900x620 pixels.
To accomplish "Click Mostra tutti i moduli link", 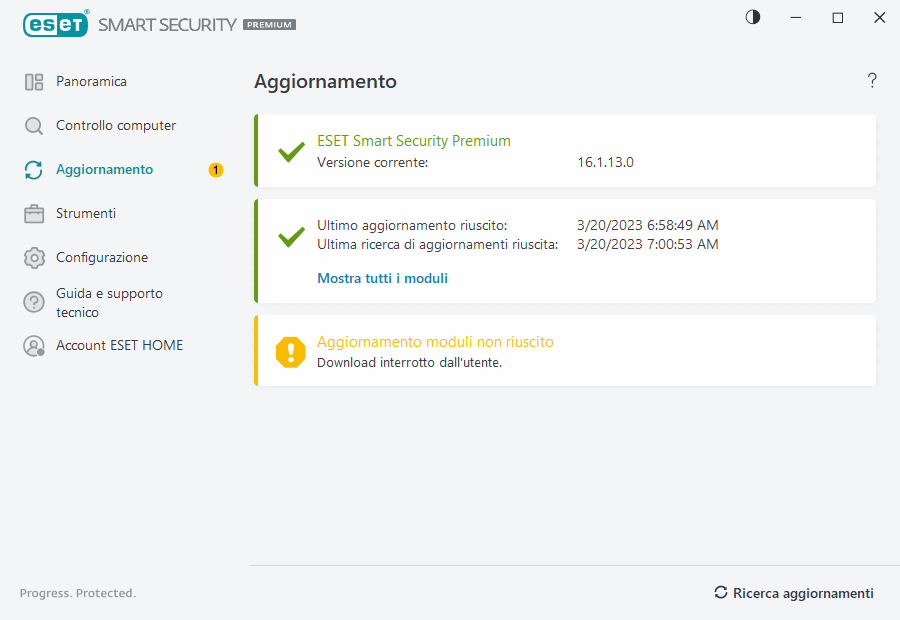I will tap(382, 279).
